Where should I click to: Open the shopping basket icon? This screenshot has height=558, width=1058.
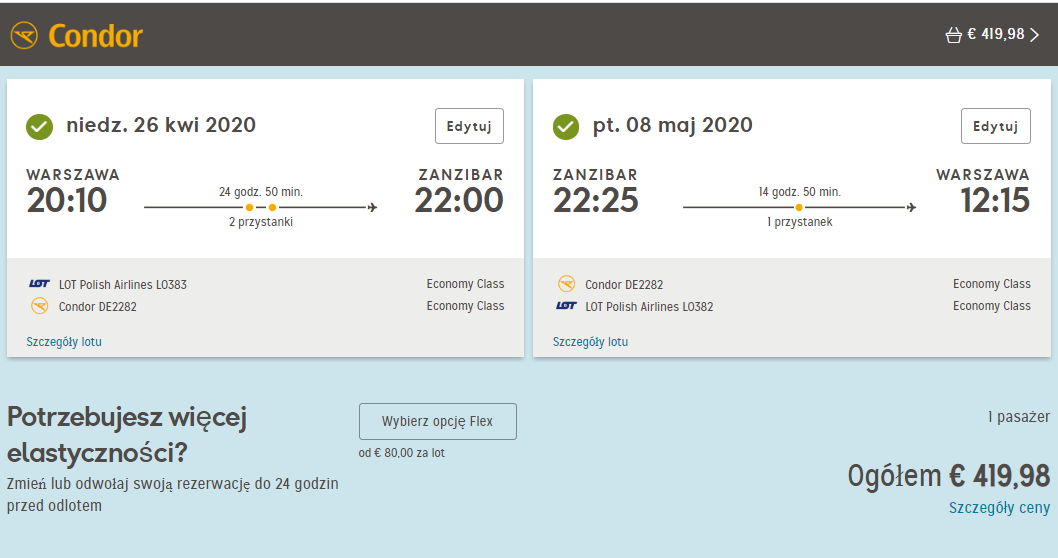pos(953,35)
